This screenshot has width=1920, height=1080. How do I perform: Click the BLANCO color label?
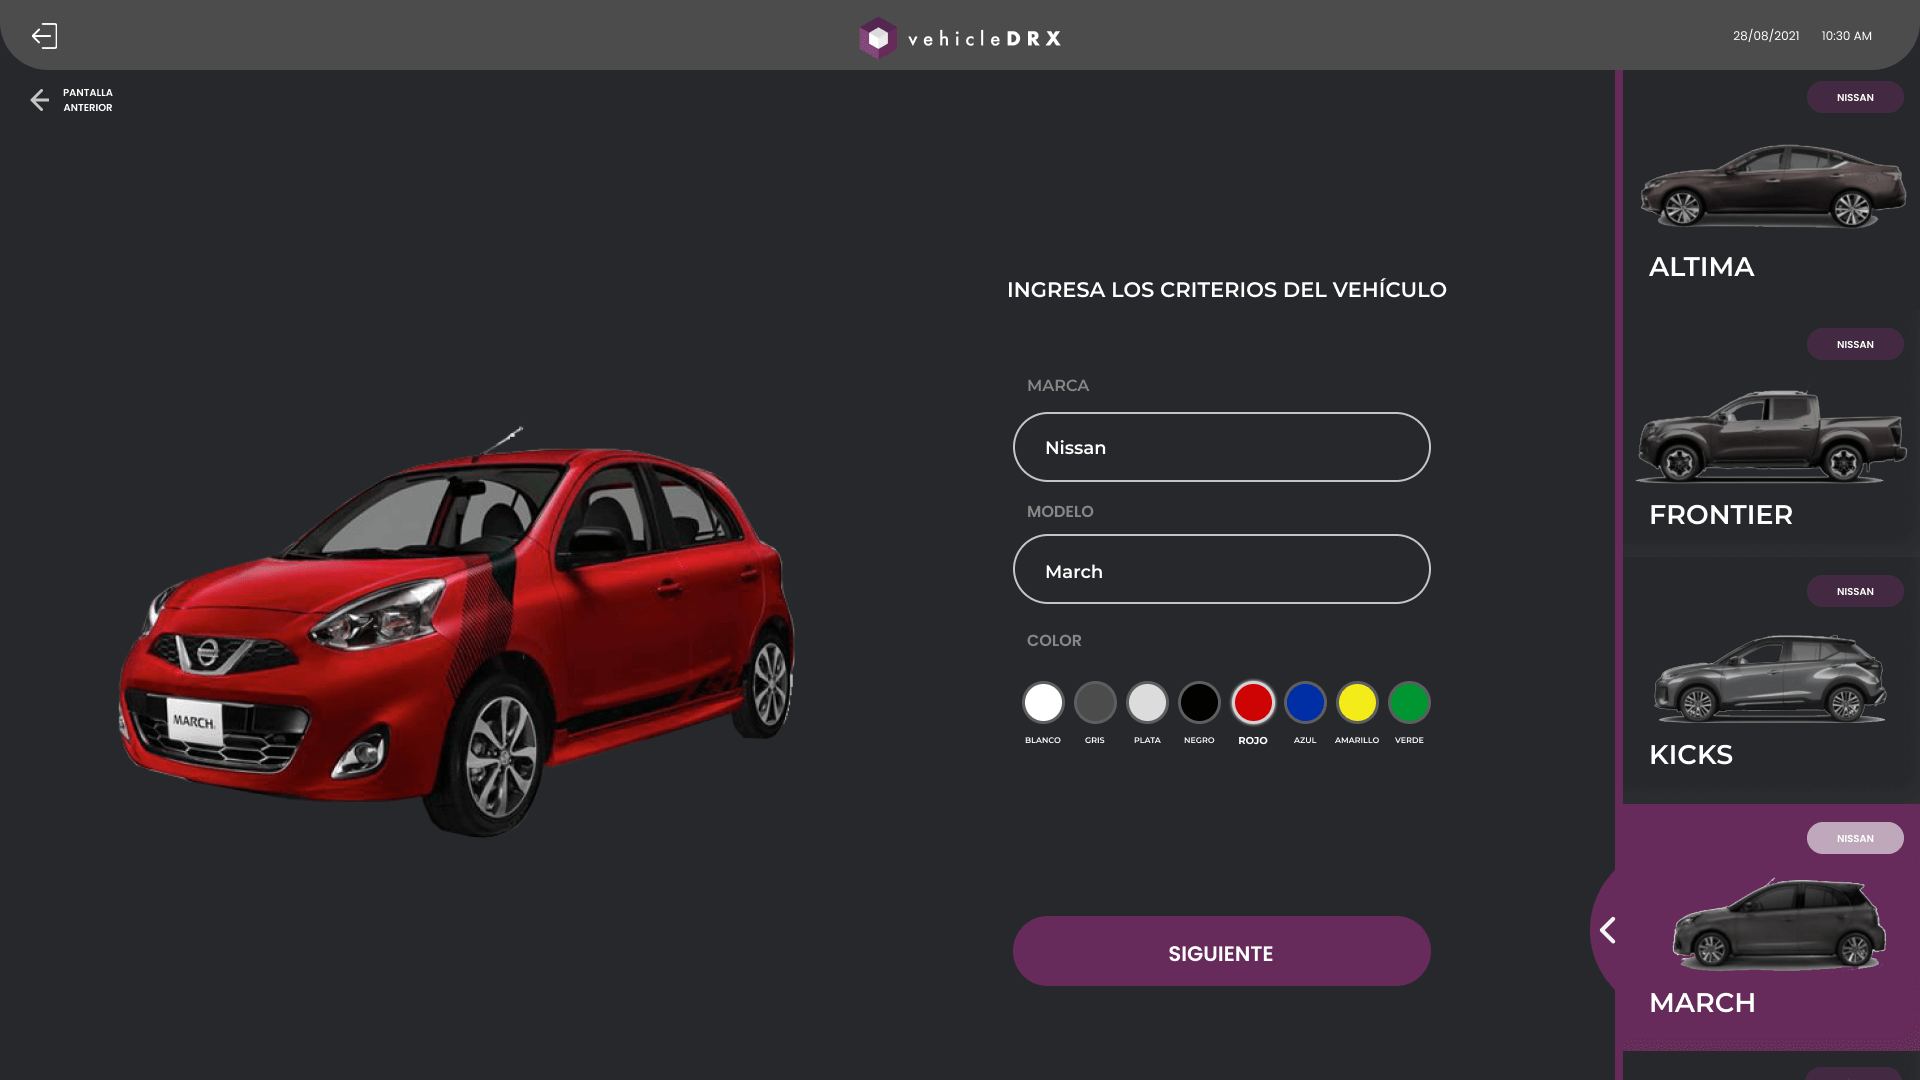click(x=1043, y=740)
